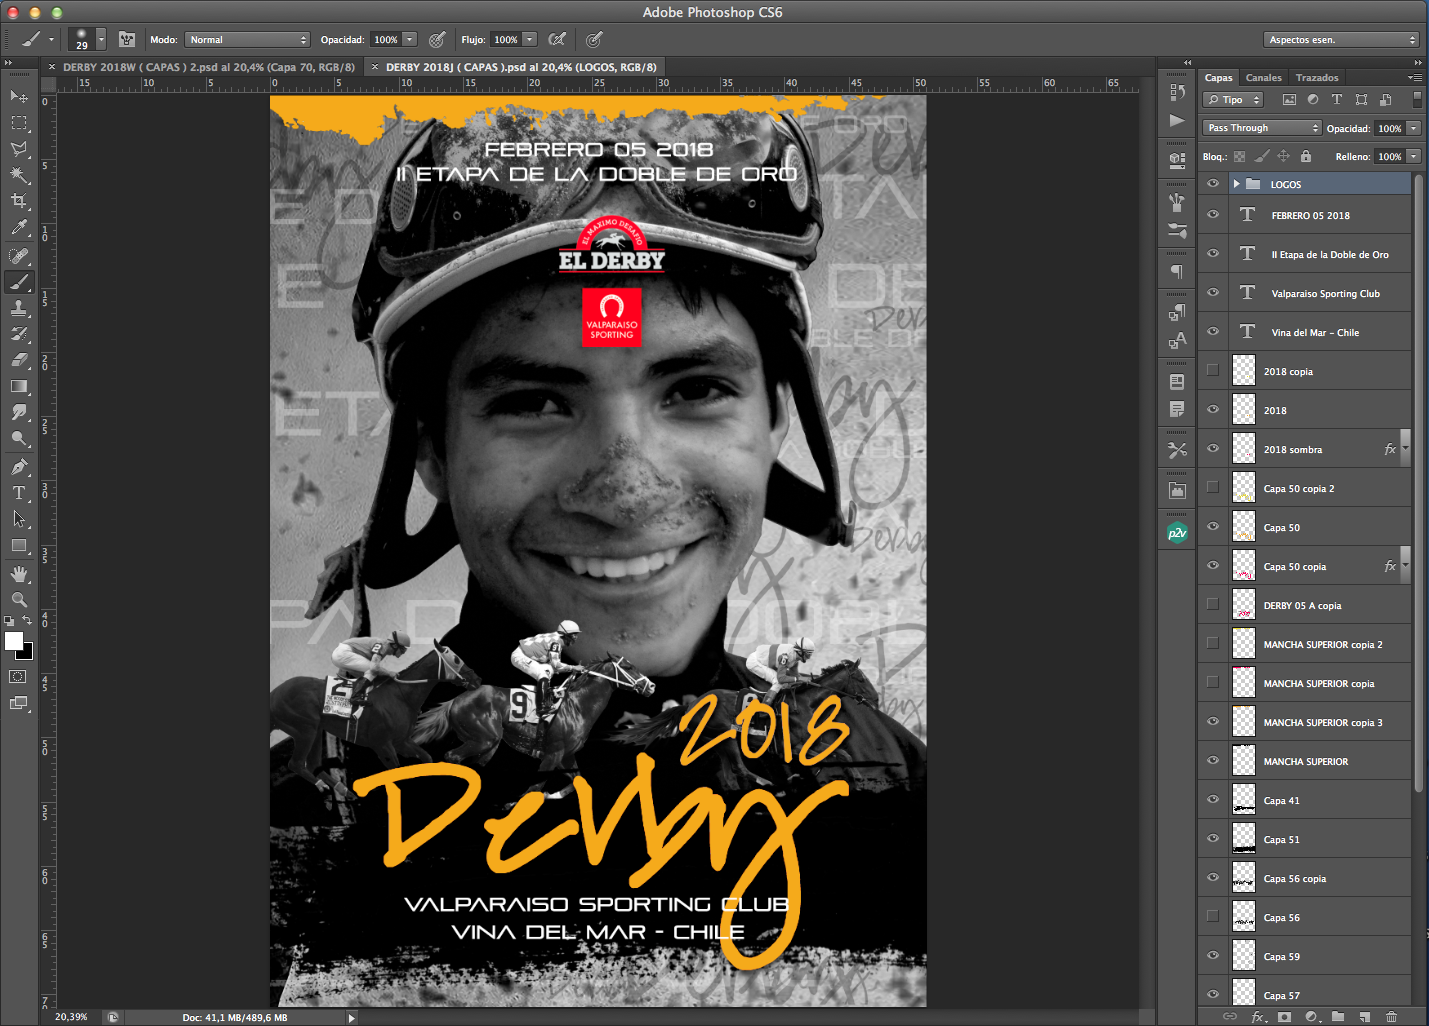Select the Rectangle shape tool

coord(19,546)
